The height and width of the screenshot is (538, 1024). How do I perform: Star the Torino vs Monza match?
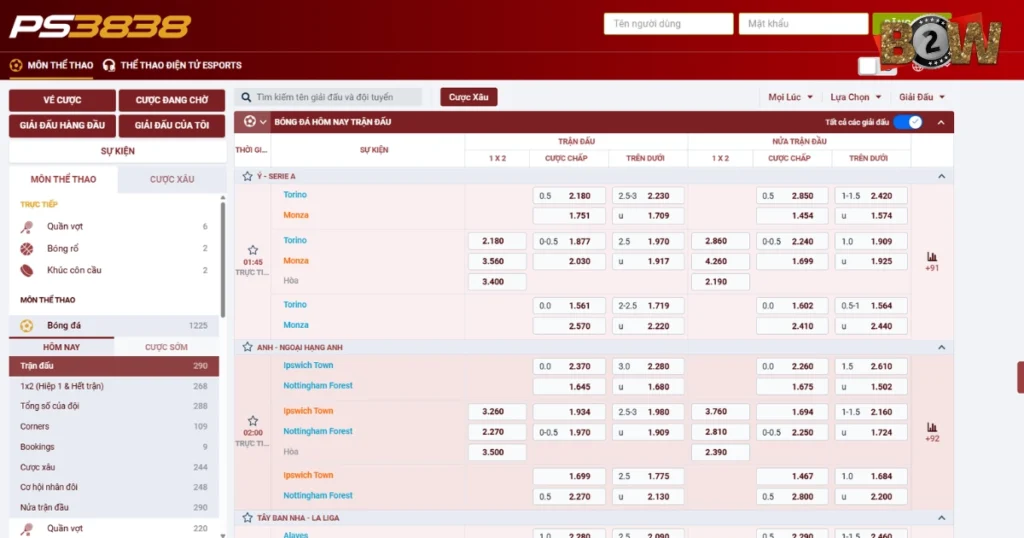click(x=253, y=250)
